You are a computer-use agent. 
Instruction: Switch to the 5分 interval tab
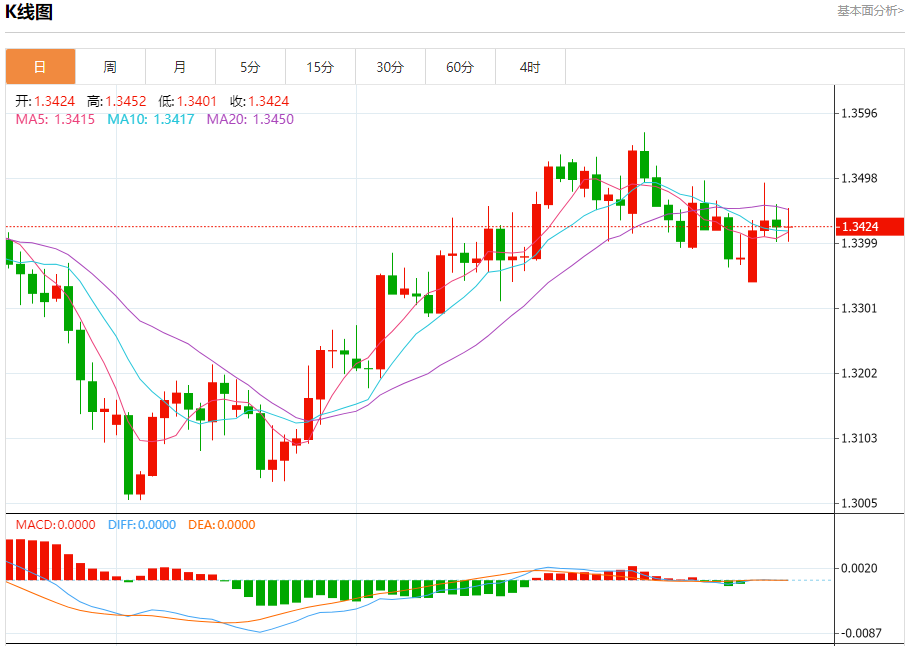(x=250, y=67)
